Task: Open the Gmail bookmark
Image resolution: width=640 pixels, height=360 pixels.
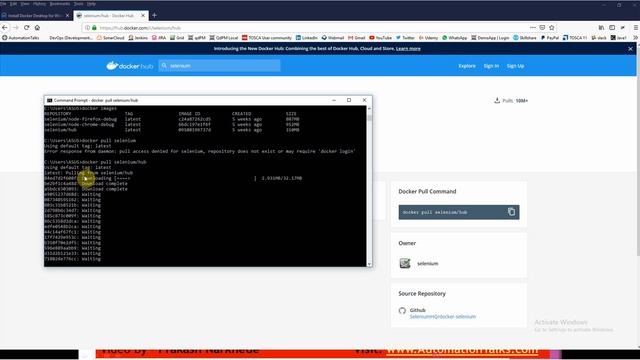Action: [356, 38]
